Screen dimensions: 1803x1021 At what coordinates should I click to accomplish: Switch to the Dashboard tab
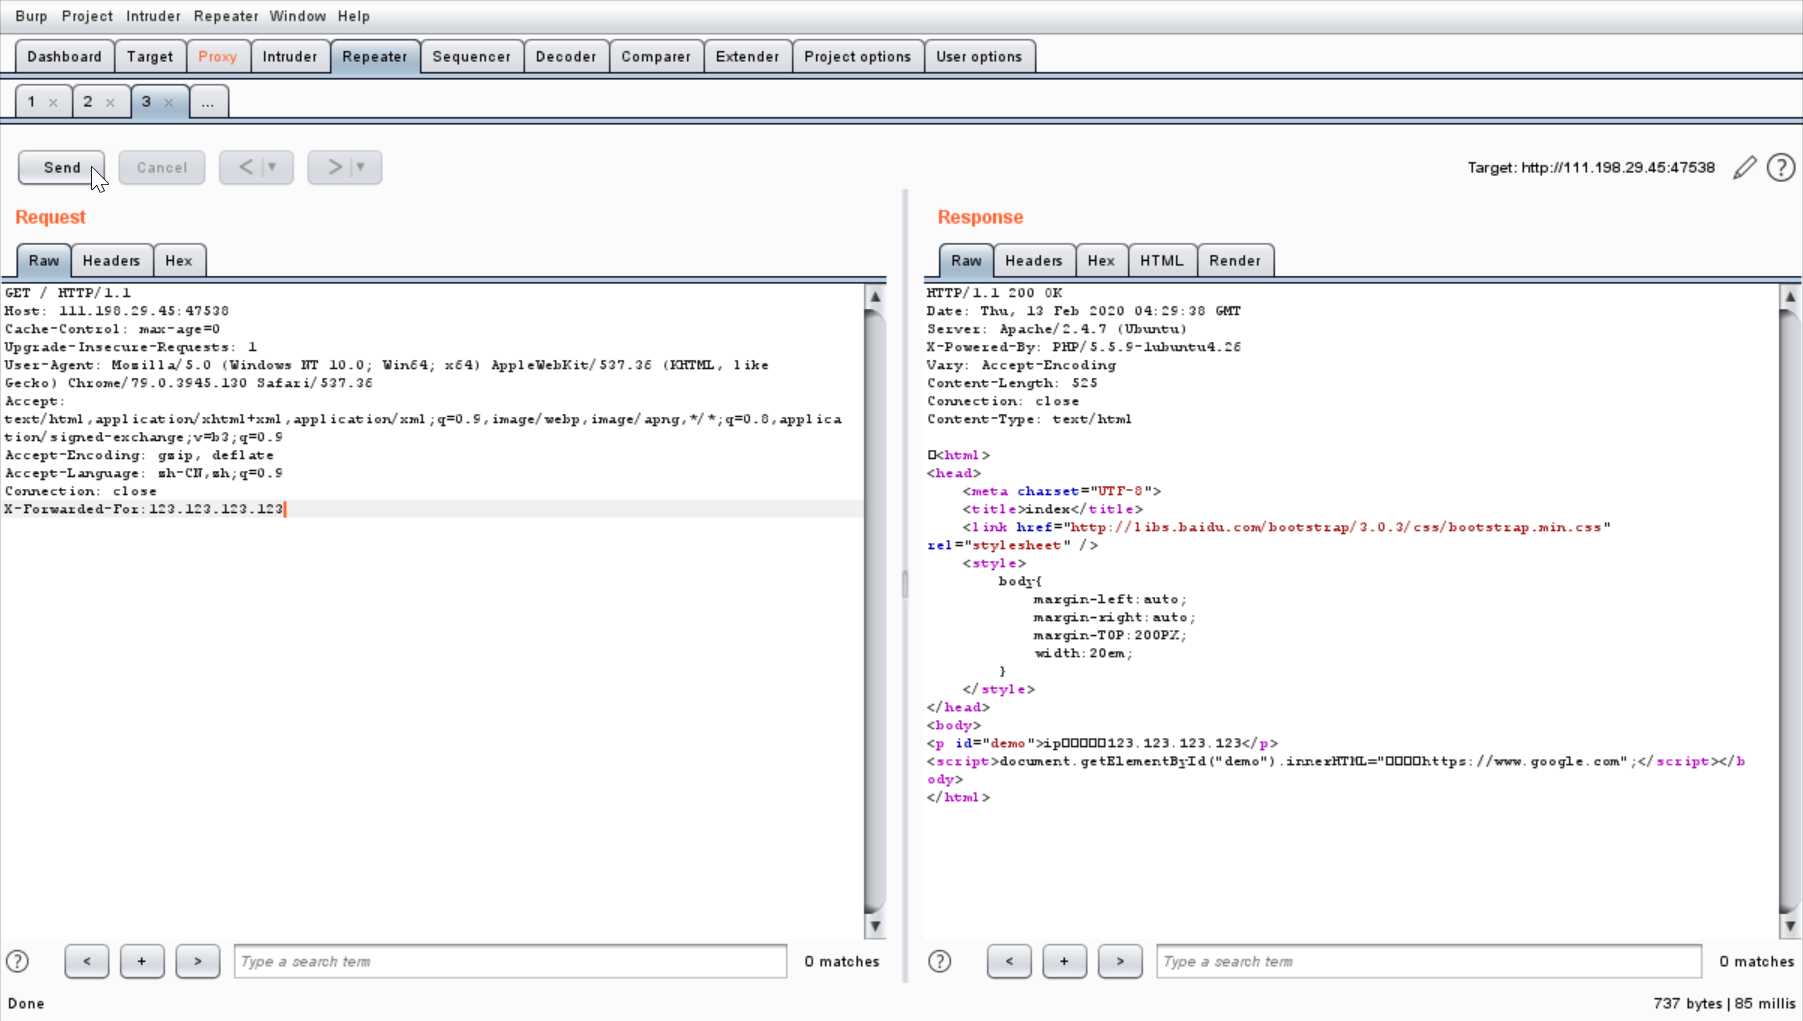(64, 56)
